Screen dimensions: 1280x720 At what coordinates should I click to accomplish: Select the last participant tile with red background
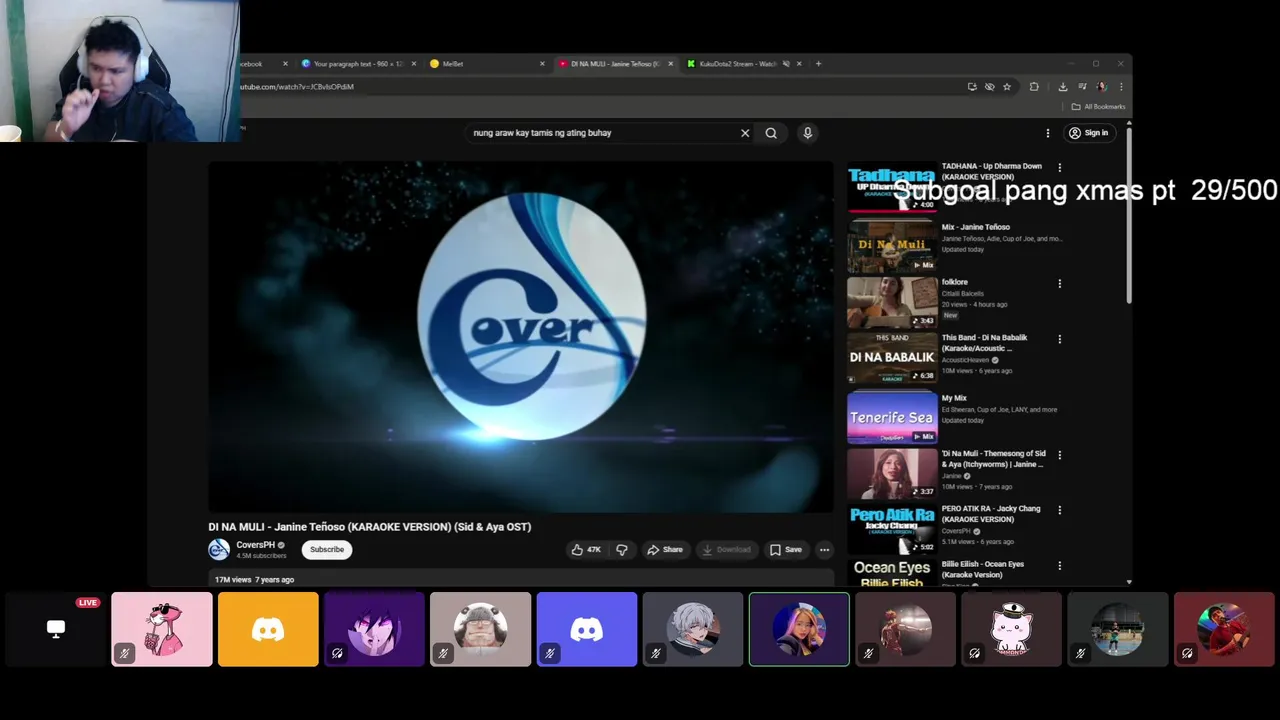[x=1224, y=629]
